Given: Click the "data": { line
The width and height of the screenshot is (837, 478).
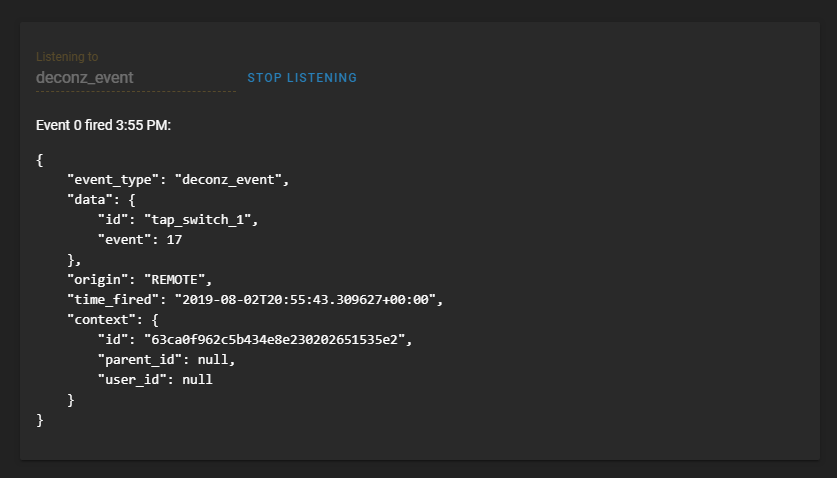Looking at the screenshot, I should click(x=101, y=200).
